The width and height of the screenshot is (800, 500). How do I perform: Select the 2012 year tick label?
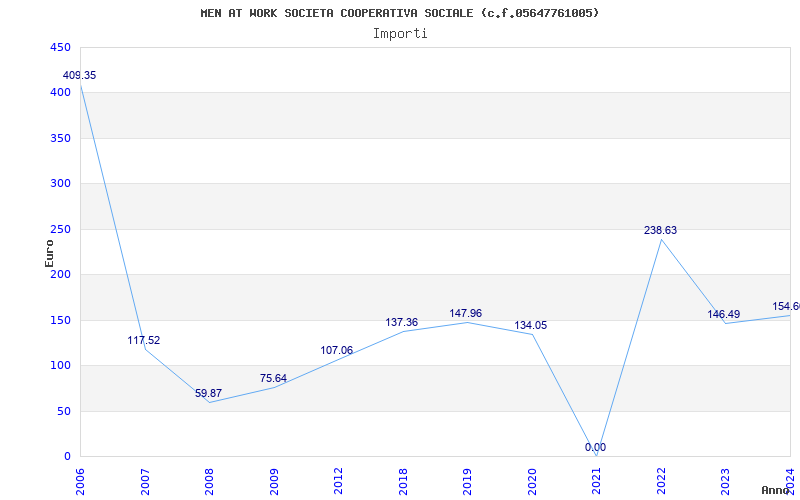tap(338, 481)
